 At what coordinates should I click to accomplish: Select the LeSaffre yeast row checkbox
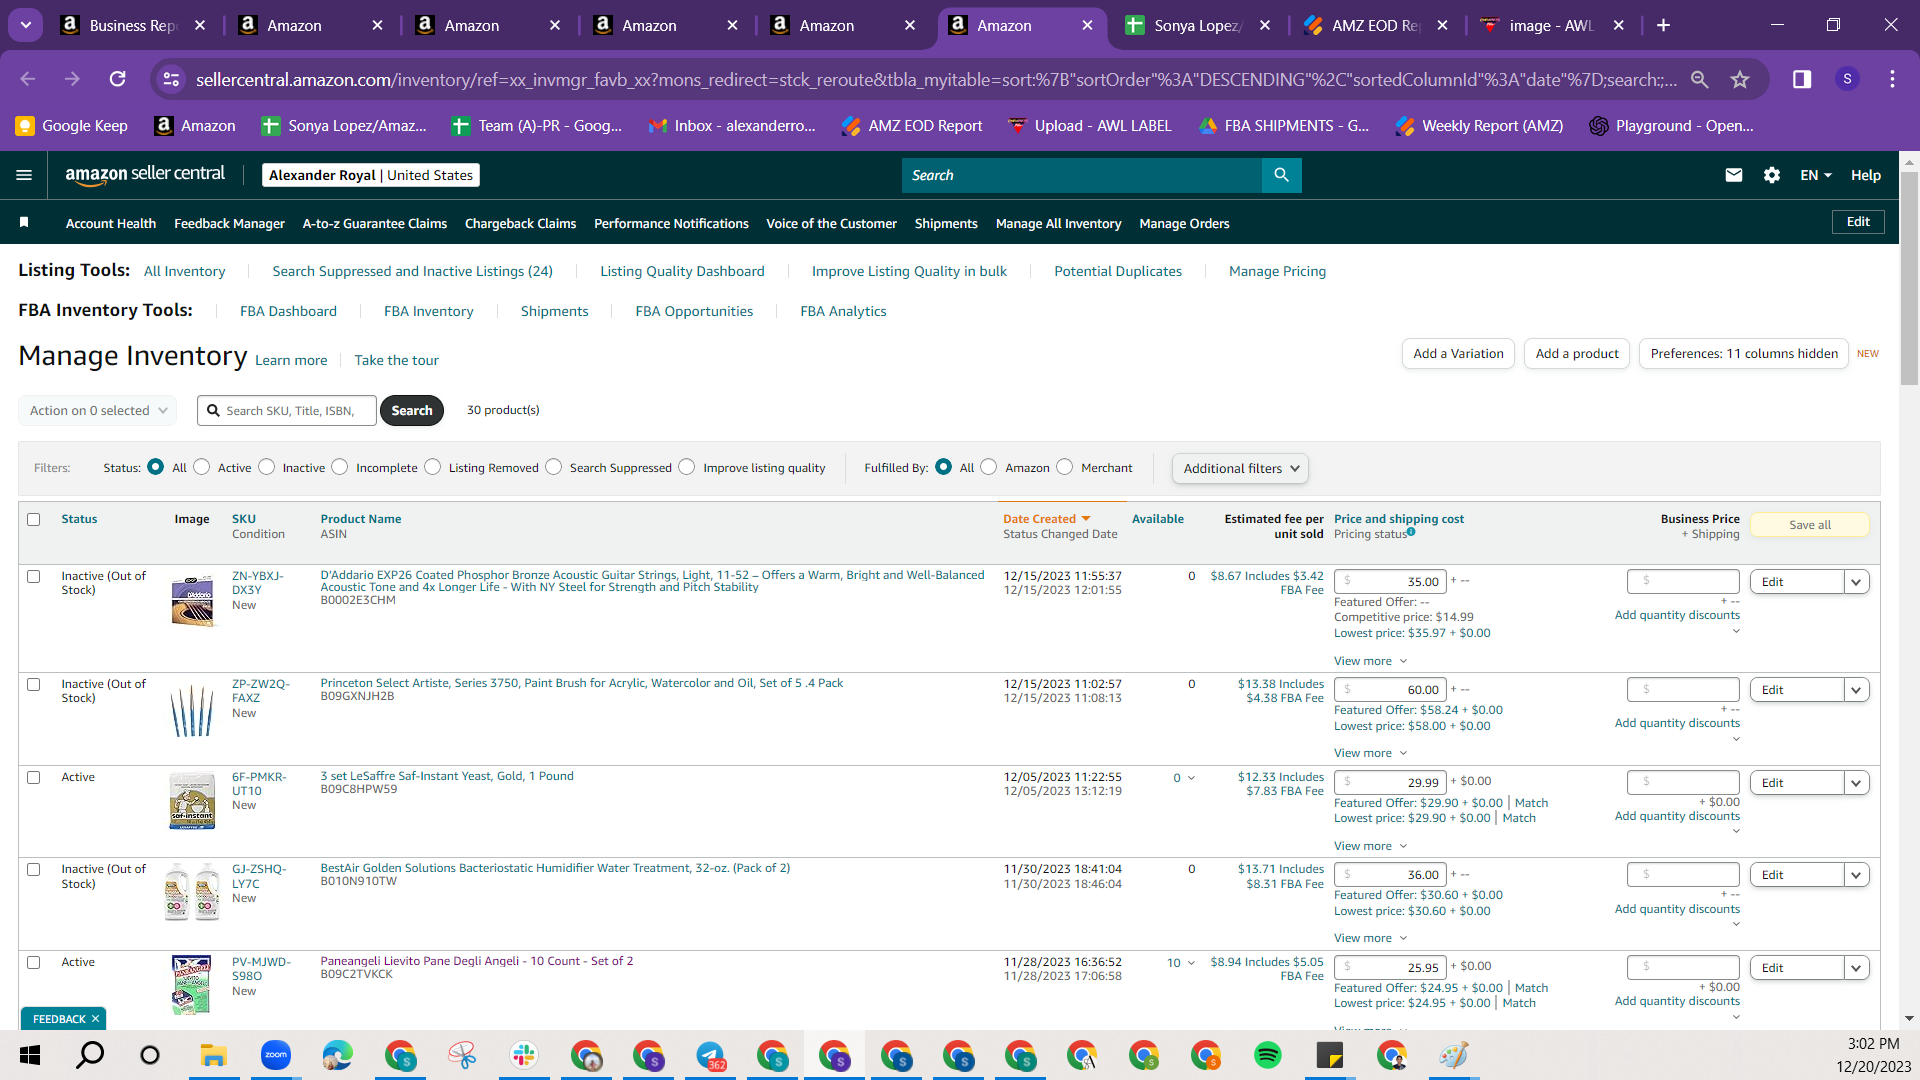[x=34, y=778]
